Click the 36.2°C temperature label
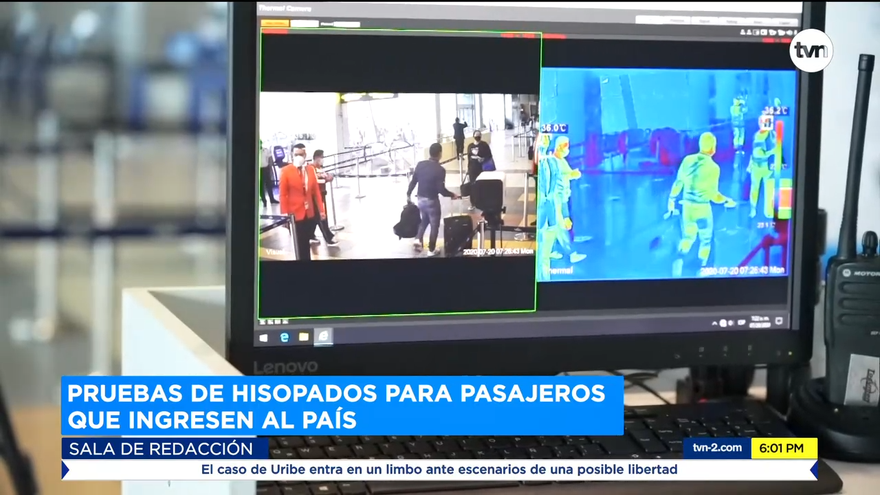The image size is (880, 495). click(x=776, y=111)
